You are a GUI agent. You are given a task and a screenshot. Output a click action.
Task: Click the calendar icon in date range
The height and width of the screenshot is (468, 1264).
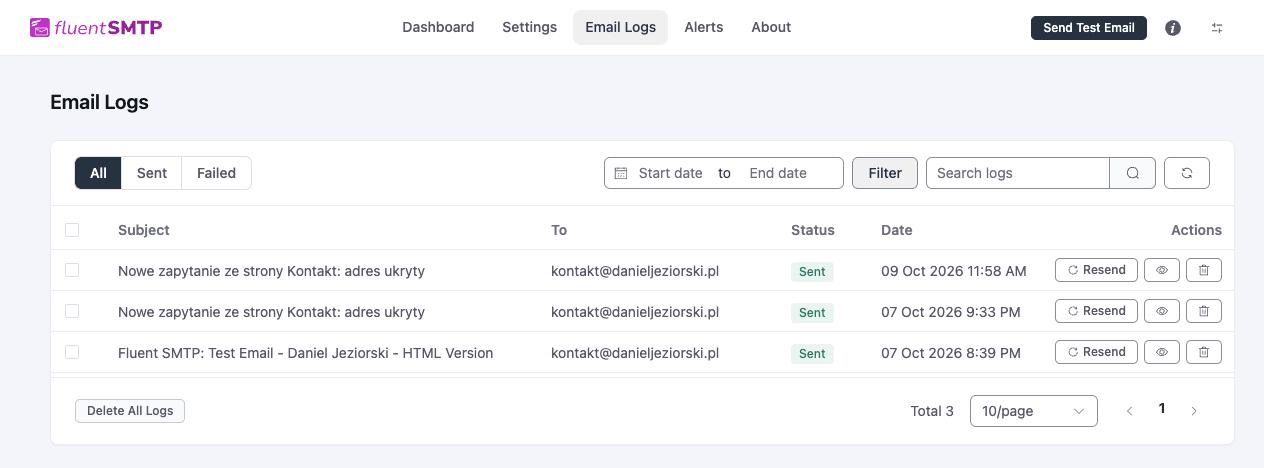pos(620,173)
